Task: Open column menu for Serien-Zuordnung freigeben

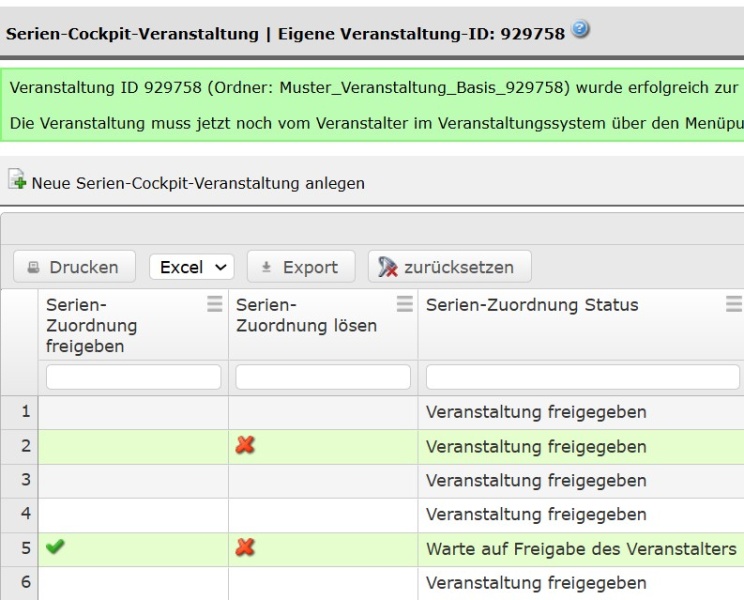Action: tap(214, 304)
